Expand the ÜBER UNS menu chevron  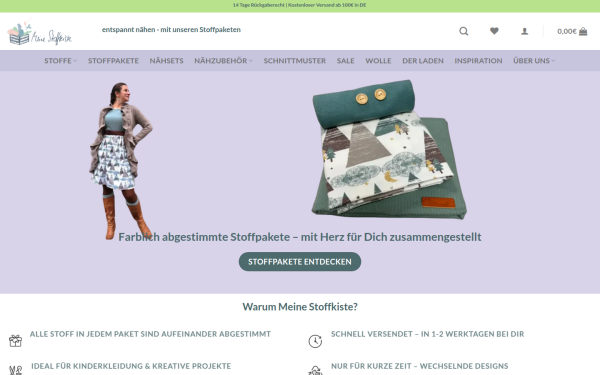[x=553, y=61]
